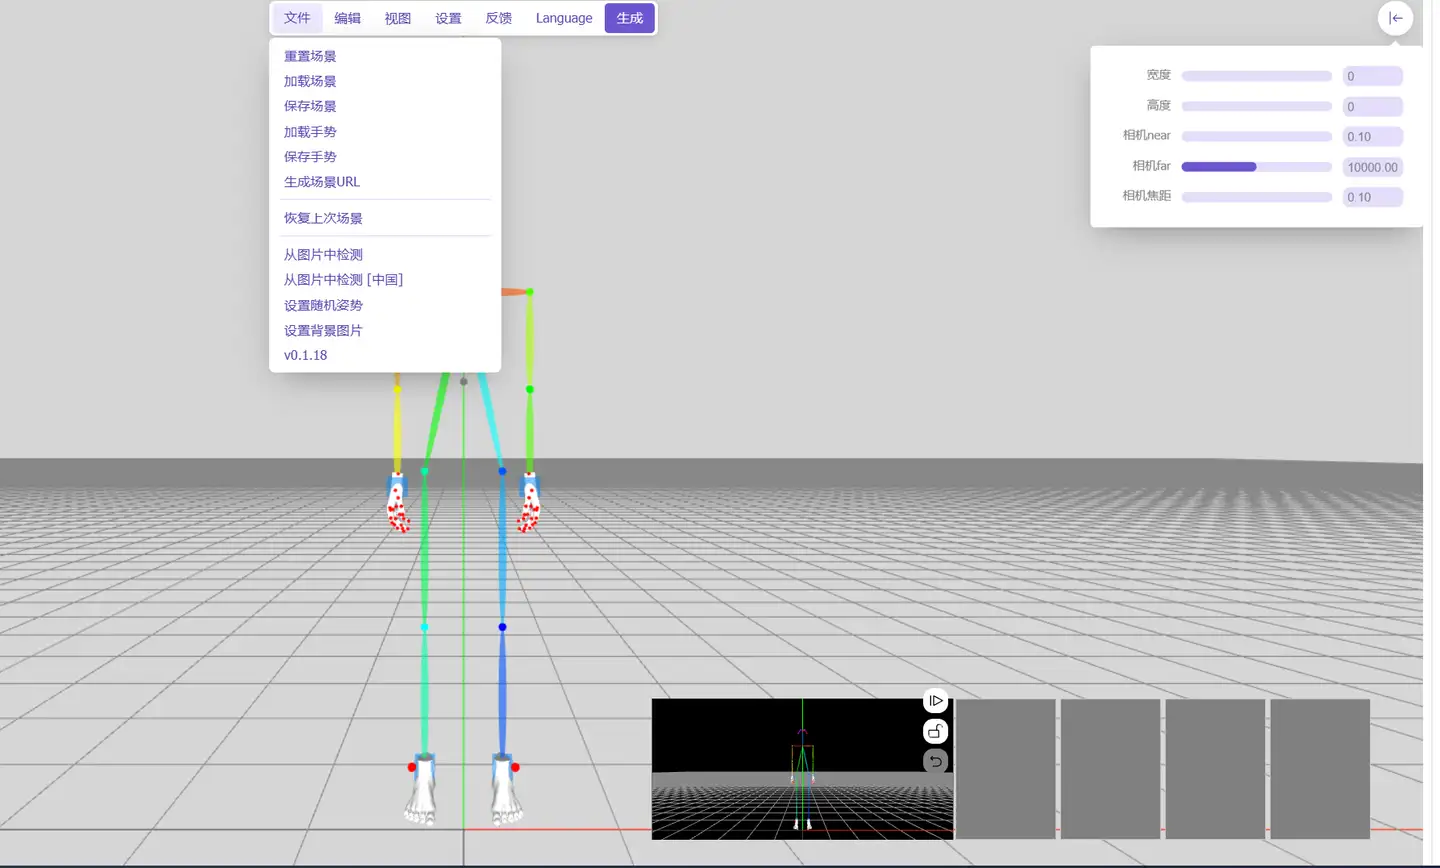
Task: Adjust the 高度 slider
Action: pos(1257,106)
